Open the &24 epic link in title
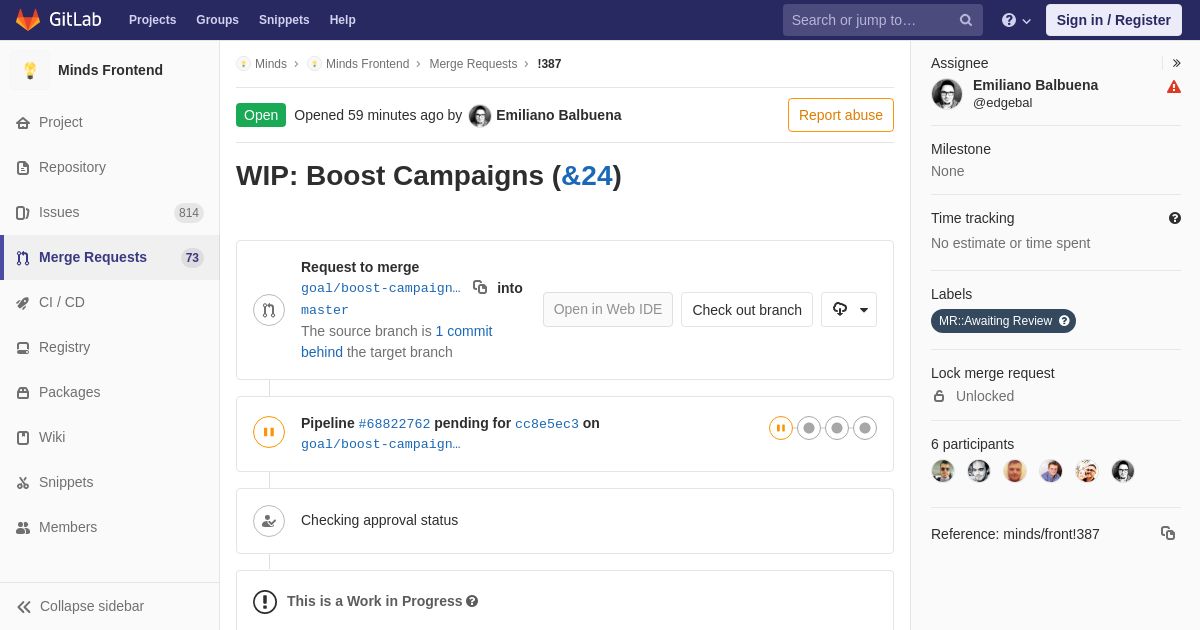1200x630 pixels. 587,176
